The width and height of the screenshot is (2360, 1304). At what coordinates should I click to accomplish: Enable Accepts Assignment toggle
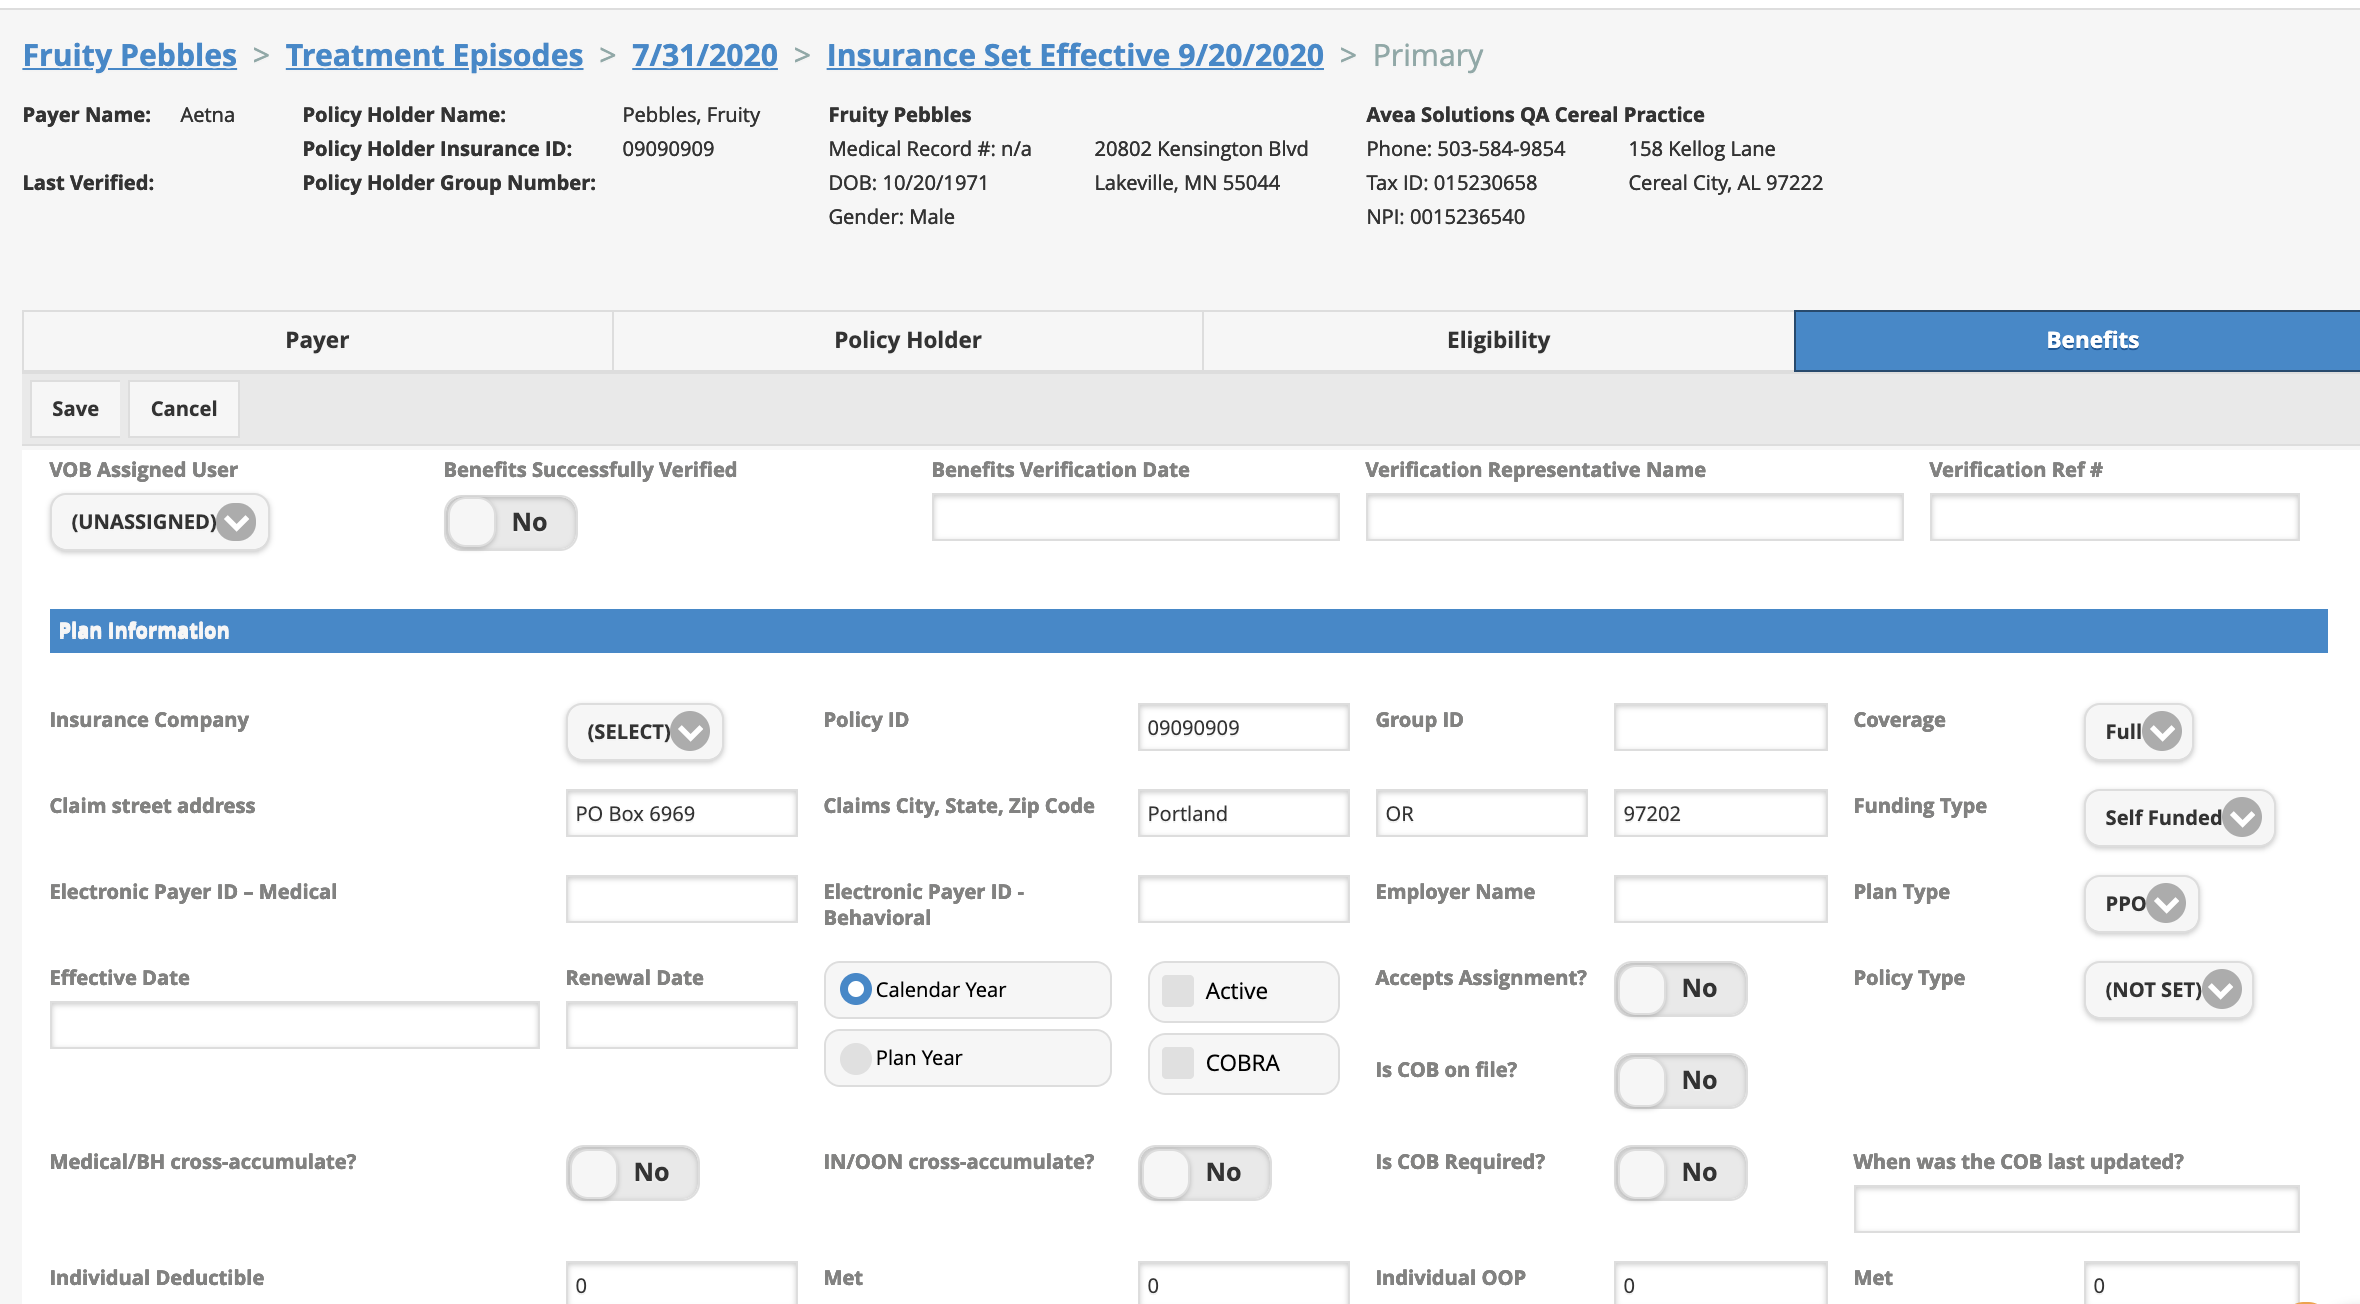coord(1680,989)
